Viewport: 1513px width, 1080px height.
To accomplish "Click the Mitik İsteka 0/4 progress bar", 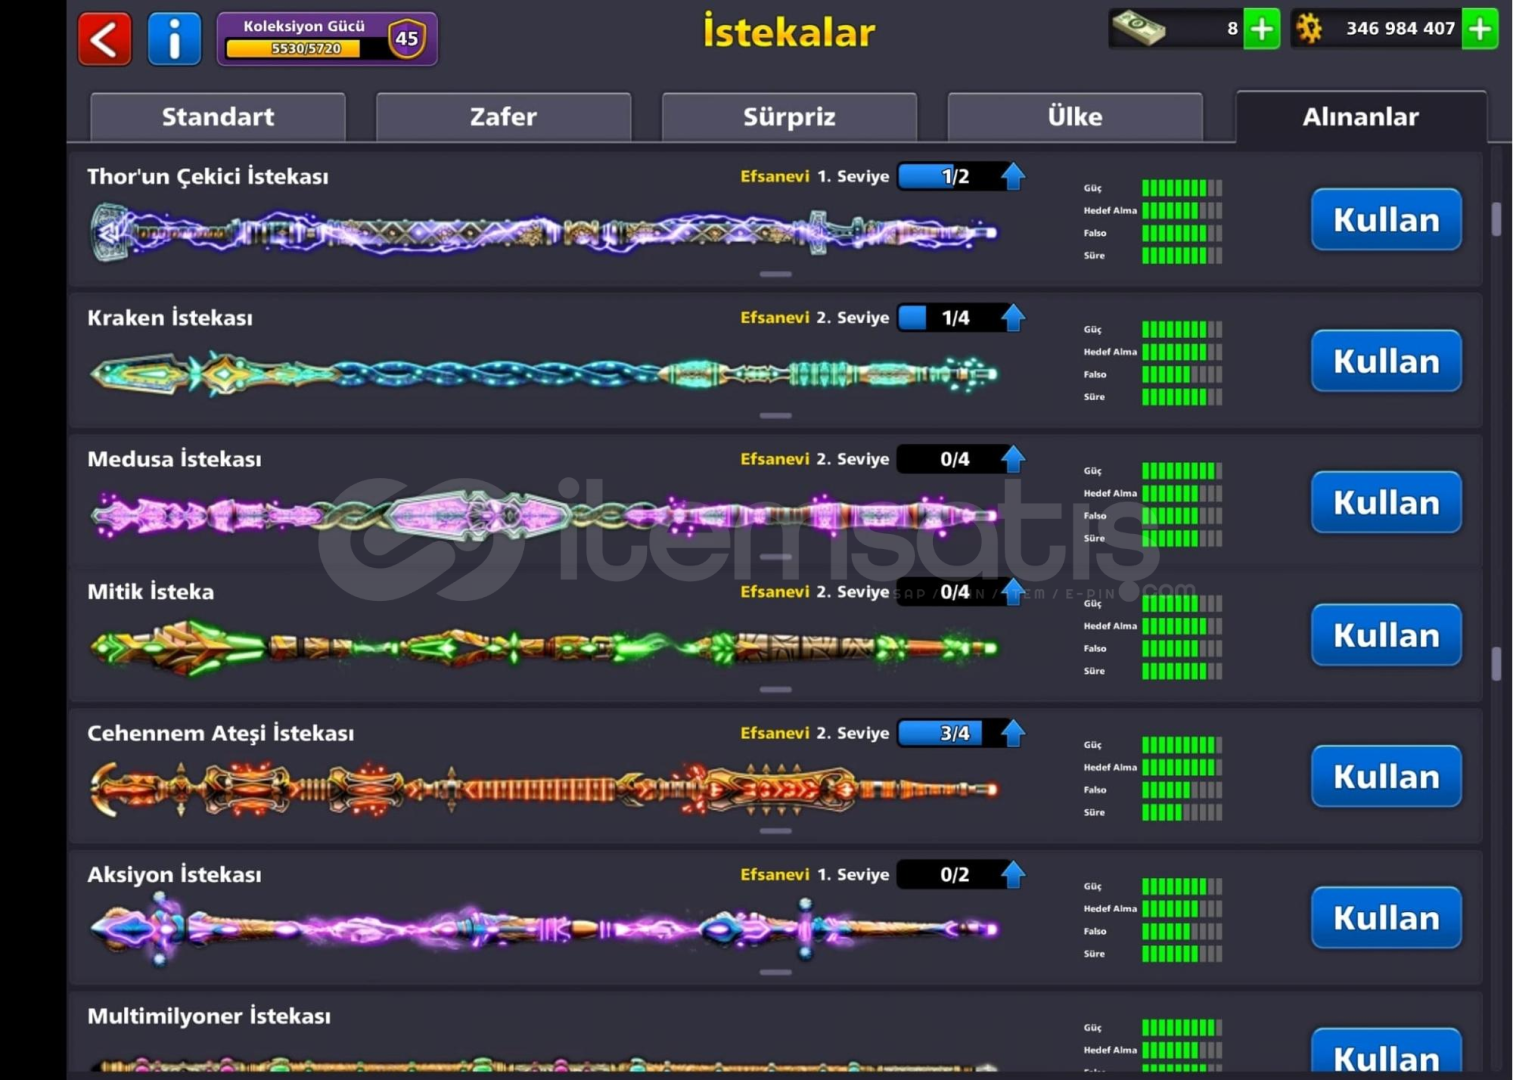I will point(950,591).
